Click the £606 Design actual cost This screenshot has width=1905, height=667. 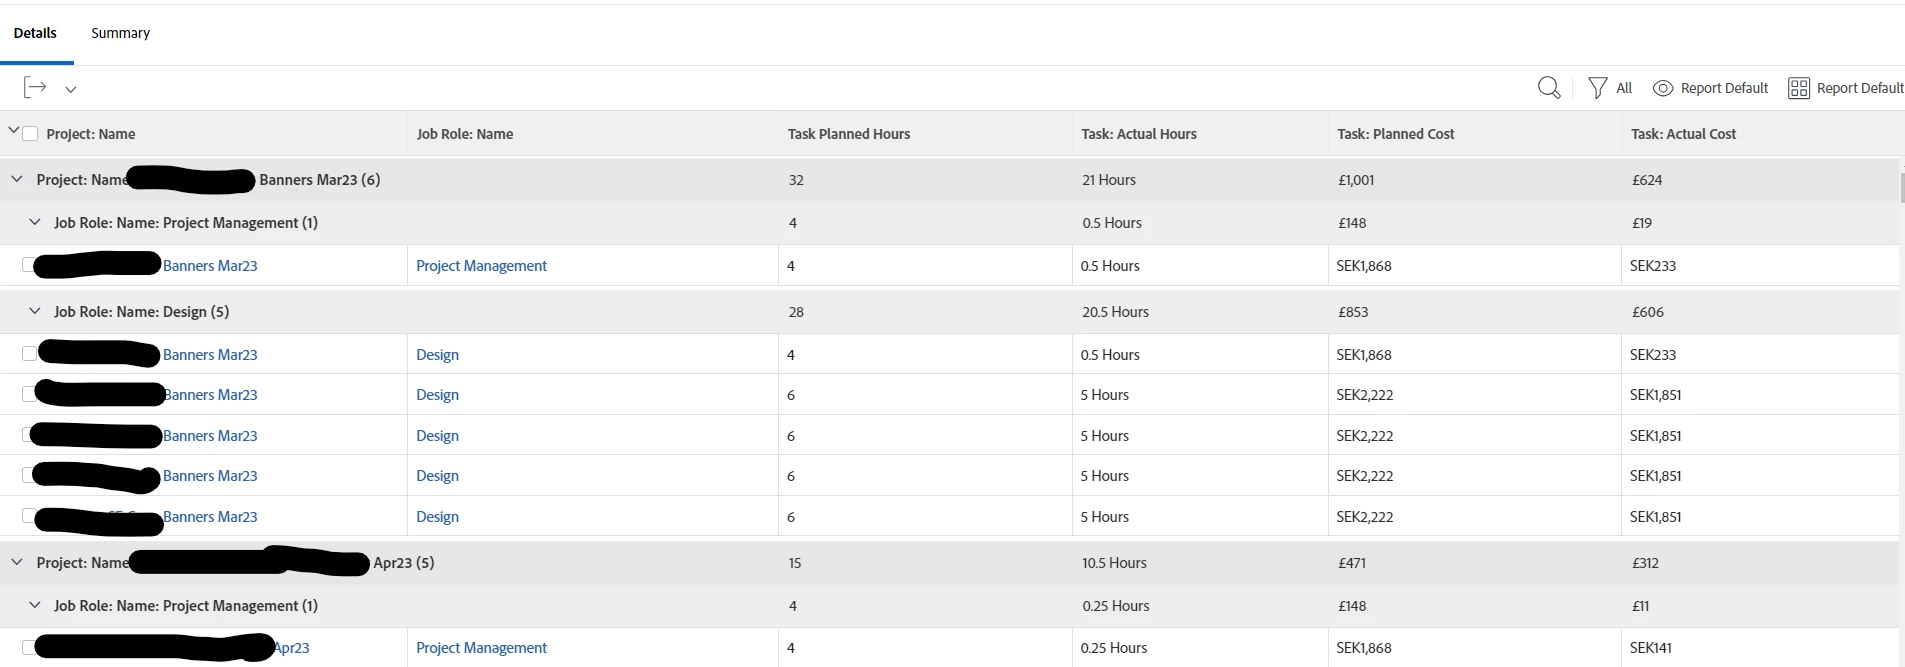1648,312
